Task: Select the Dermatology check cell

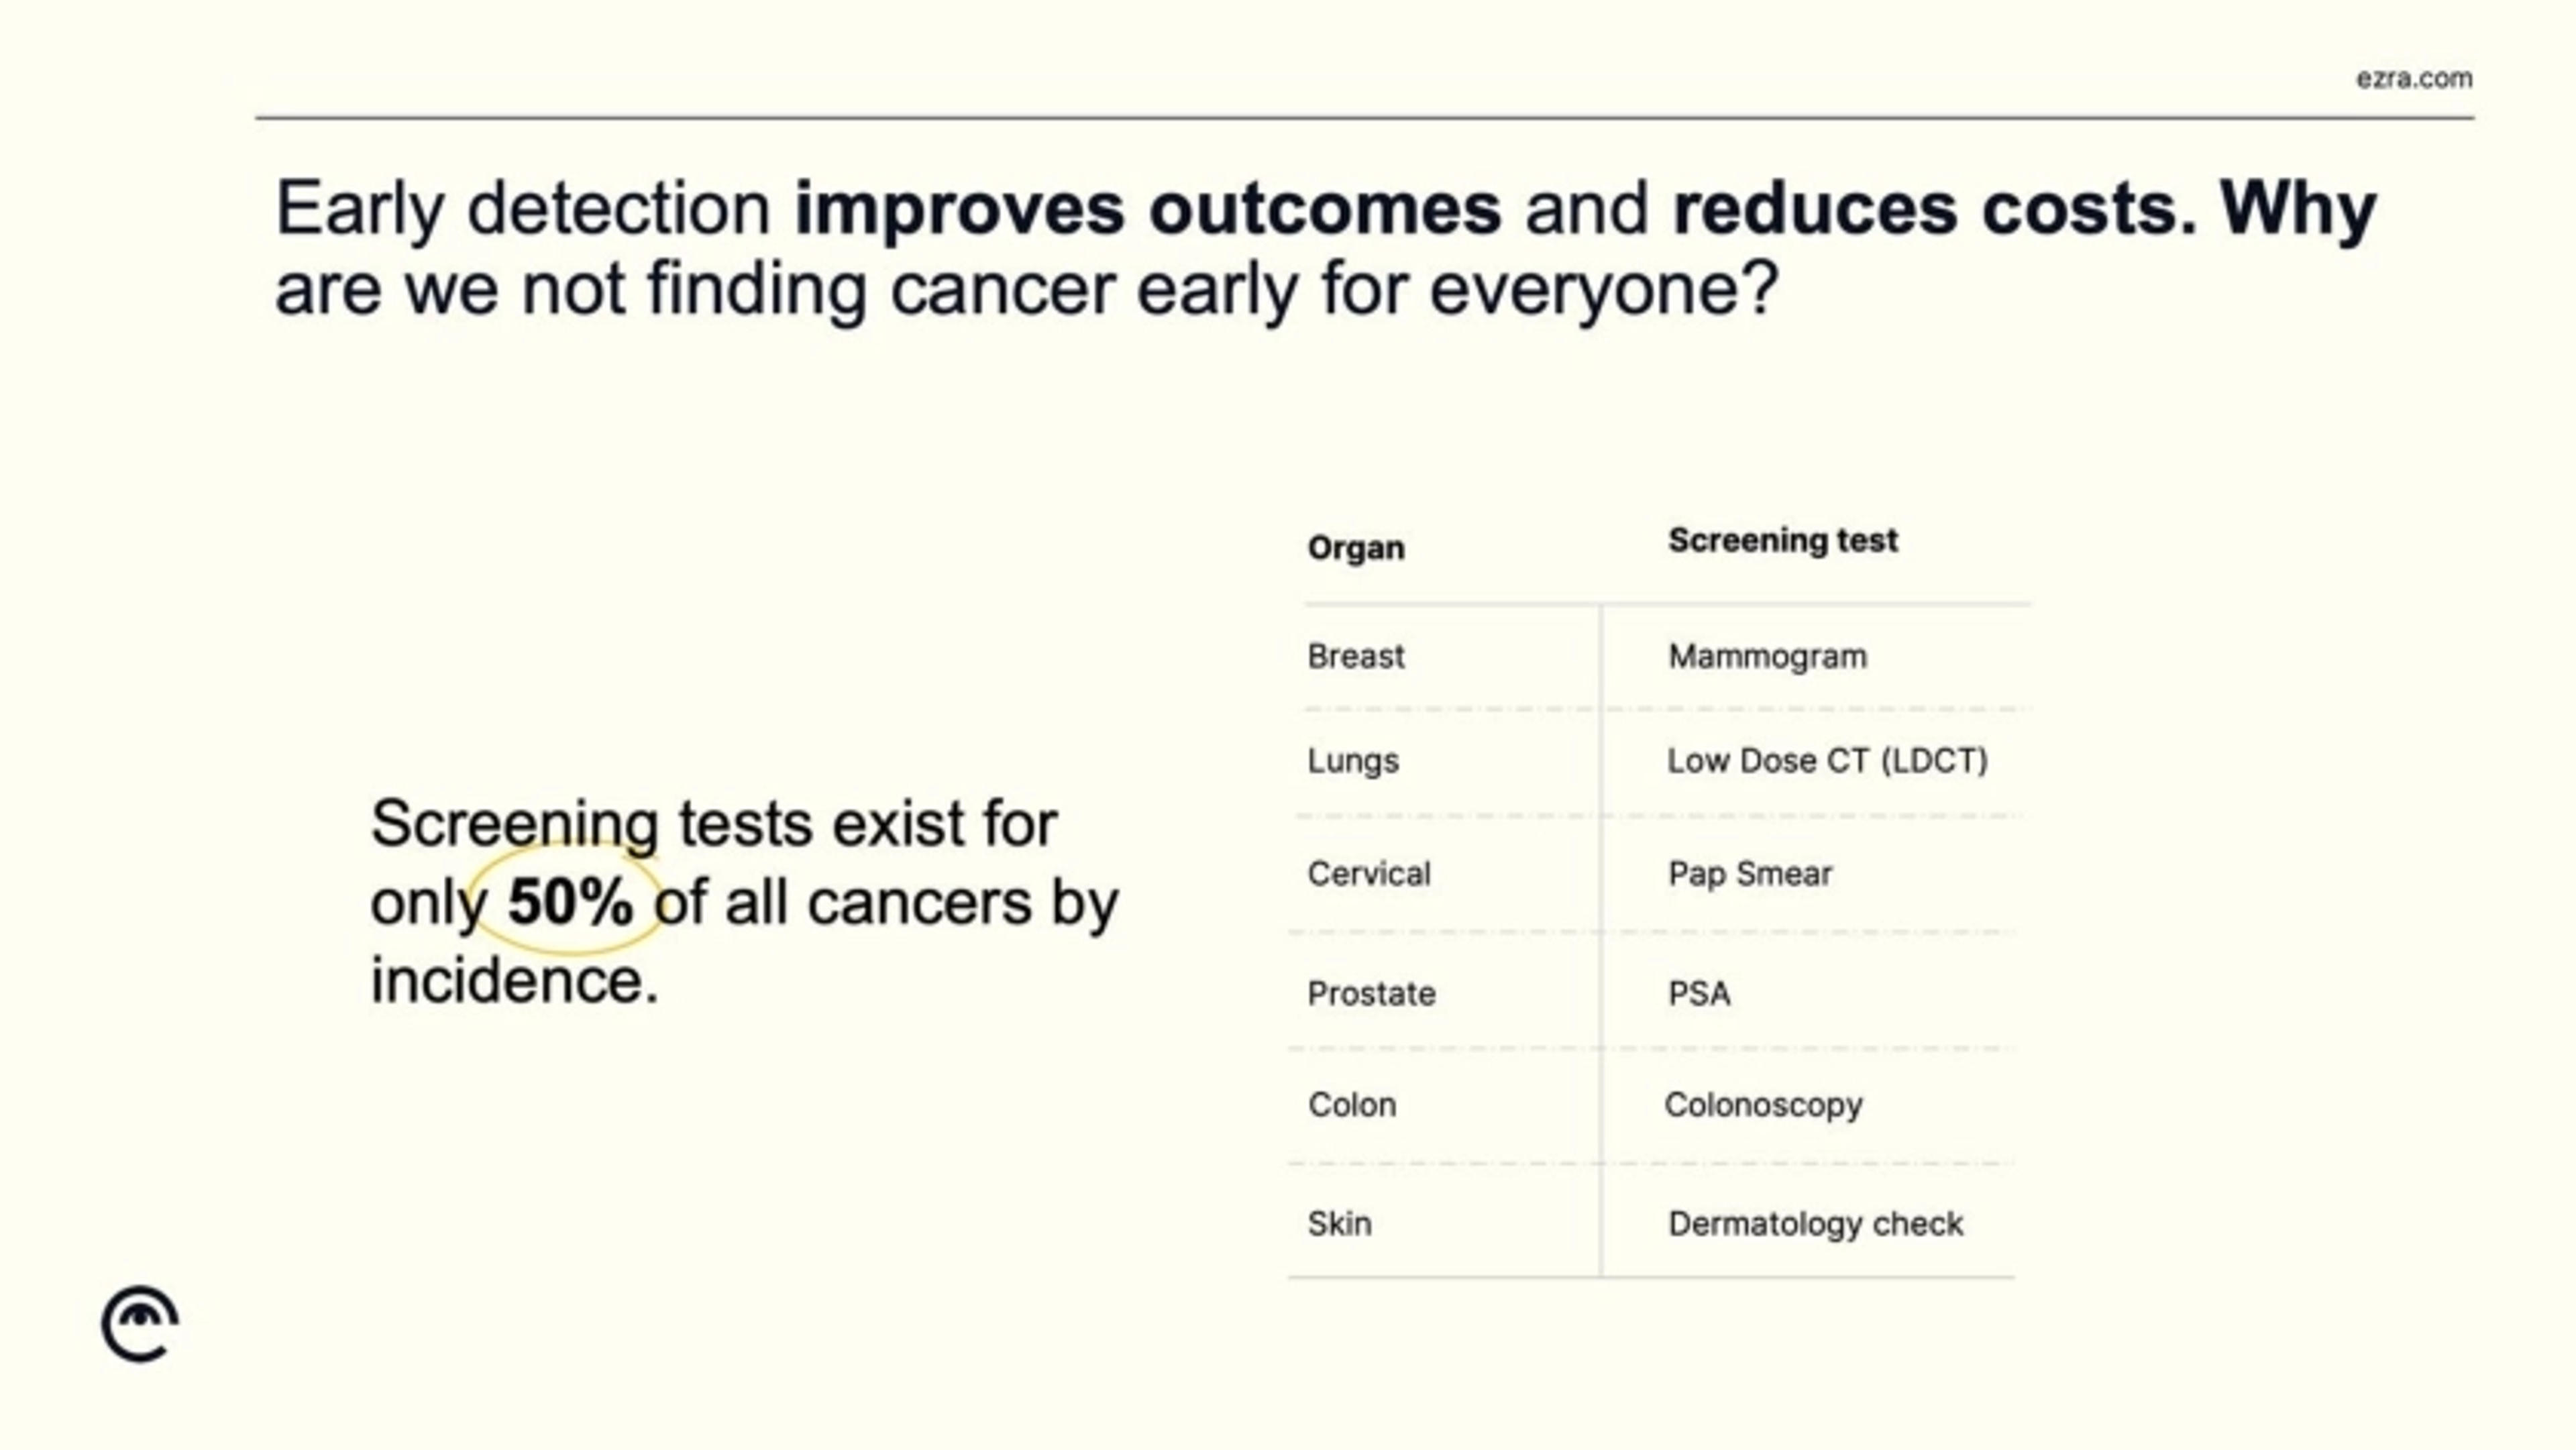Action: pos(1815,1224)
